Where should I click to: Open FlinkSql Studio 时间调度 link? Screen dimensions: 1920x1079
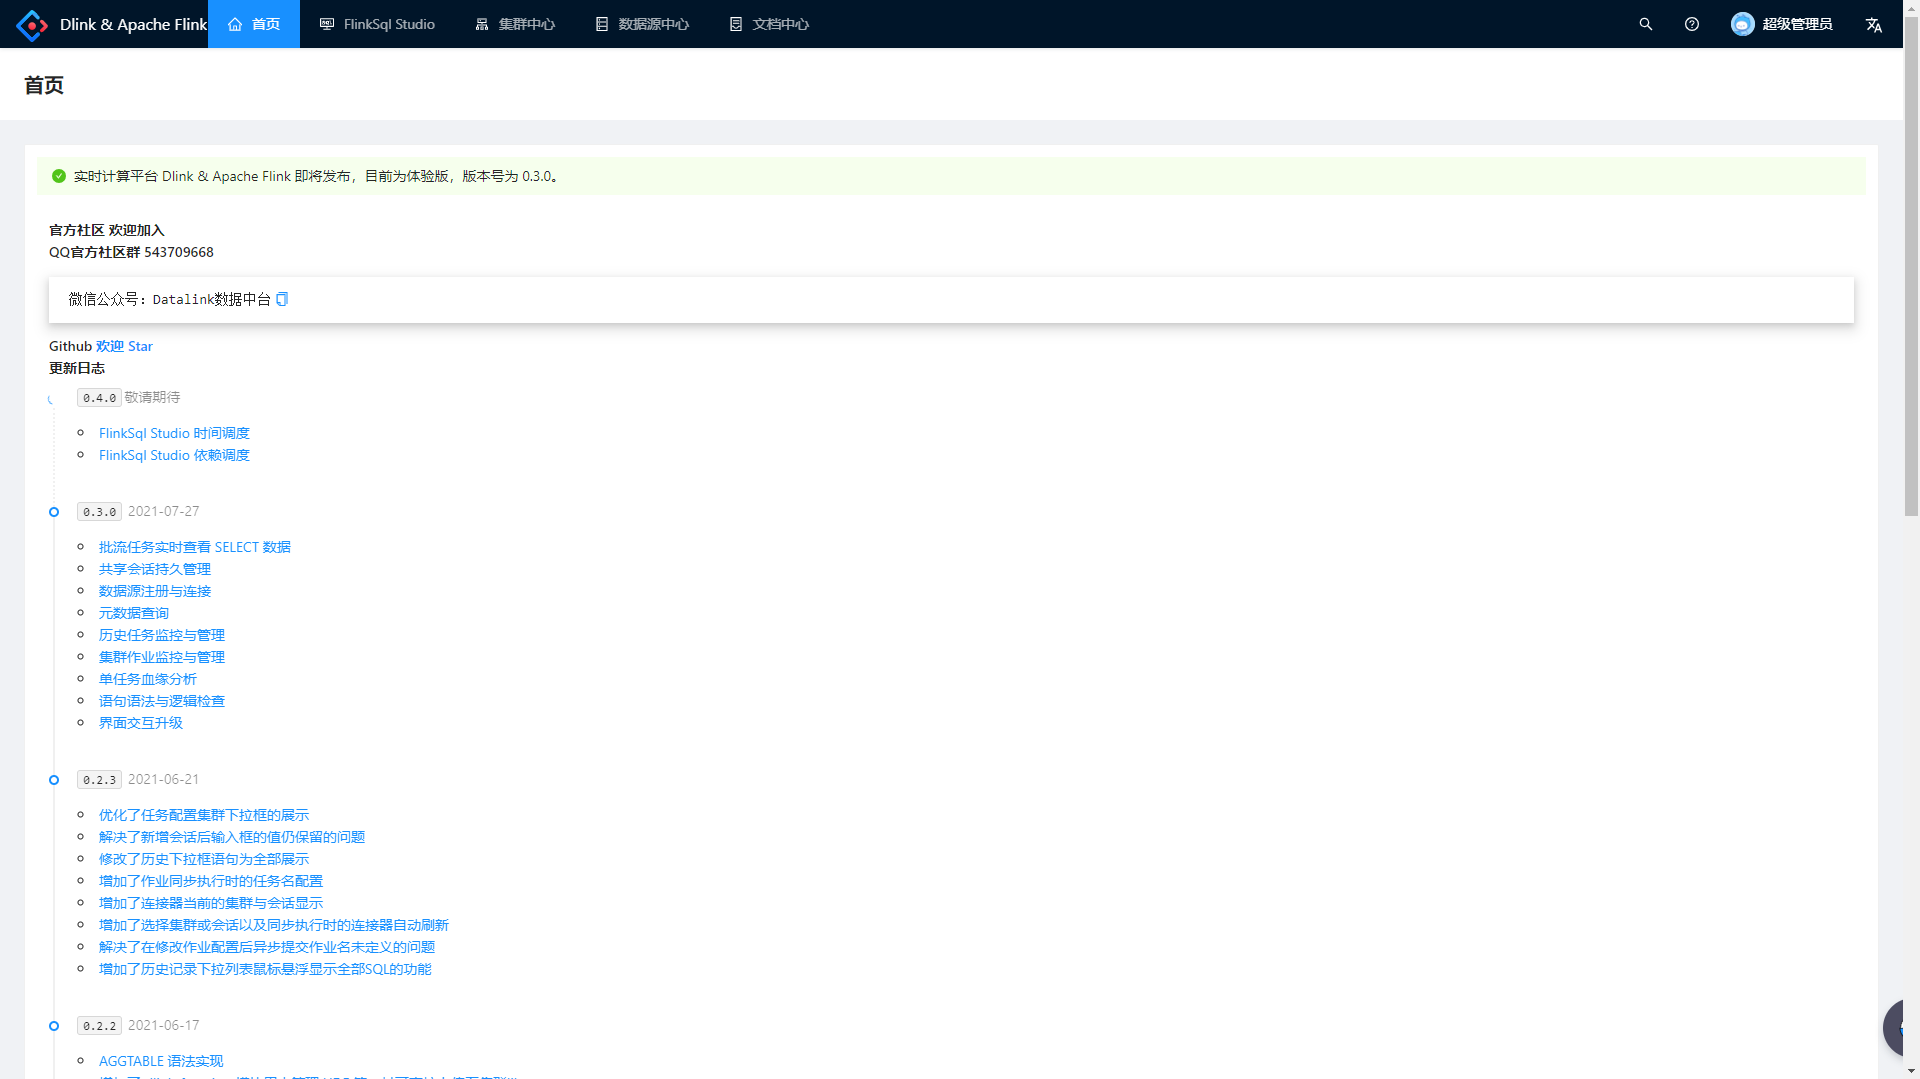point(174,433)
